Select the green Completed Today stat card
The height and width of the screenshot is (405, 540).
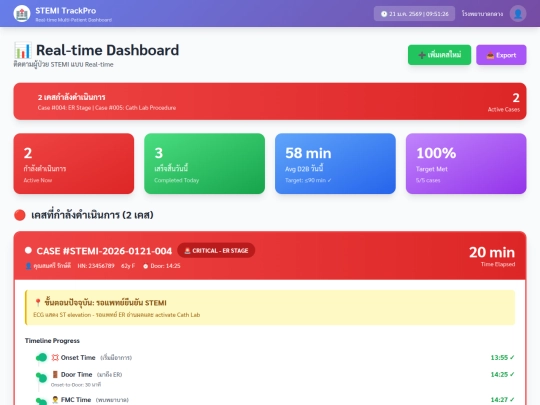(x=205, y=164)
